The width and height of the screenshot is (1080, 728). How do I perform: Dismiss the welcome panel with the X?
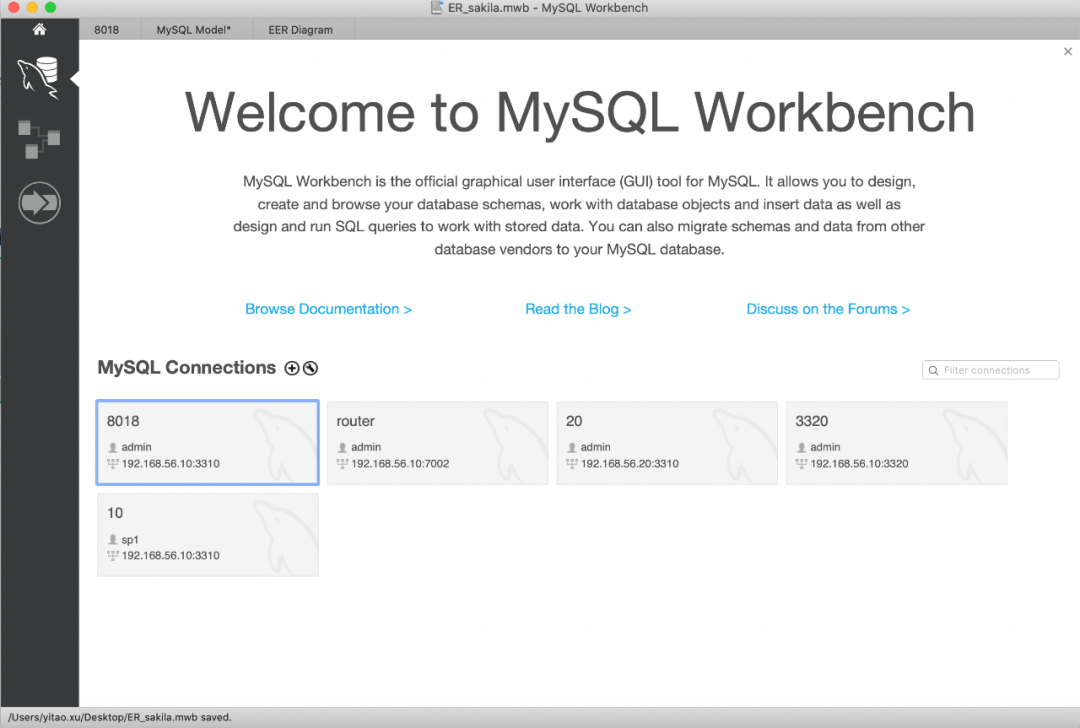pyautogui.click(x=1067, y=51)
